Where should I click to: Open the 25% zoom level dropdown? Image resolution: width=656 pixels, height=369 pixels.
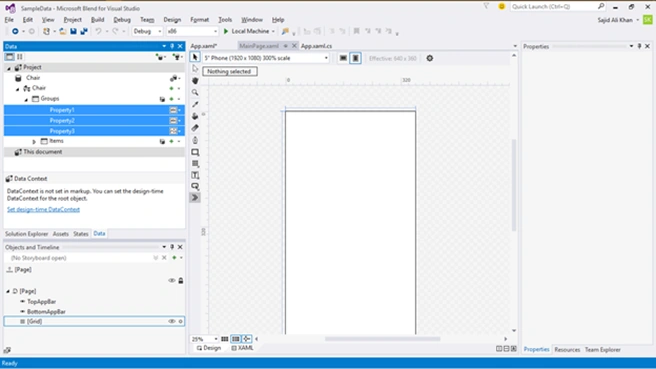[205, 339]
